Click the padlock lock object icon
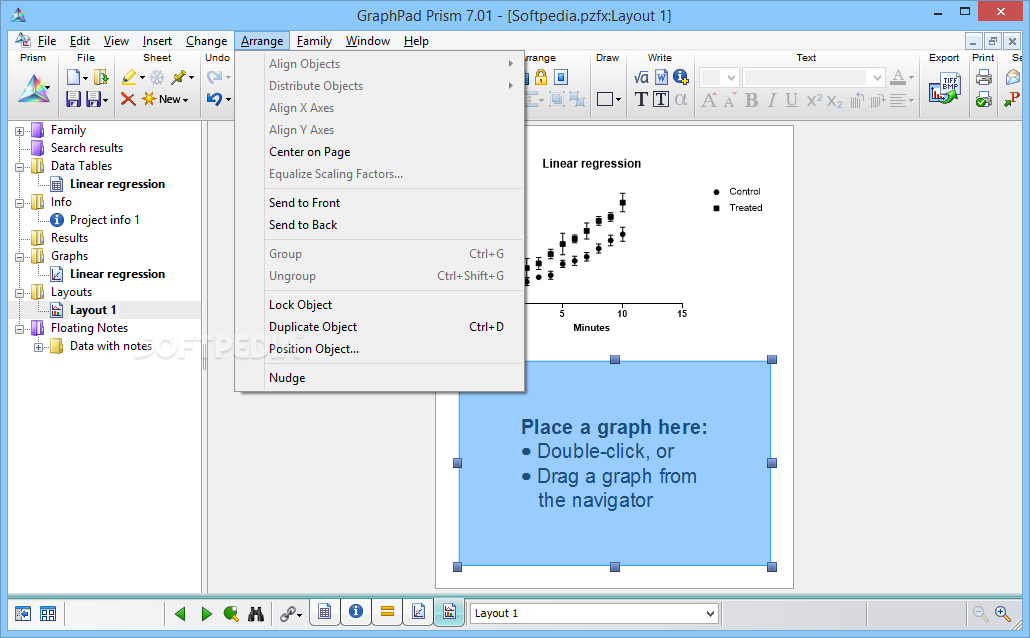The height and width of the screenshot is (638, 1030). (x=541, y=78)
